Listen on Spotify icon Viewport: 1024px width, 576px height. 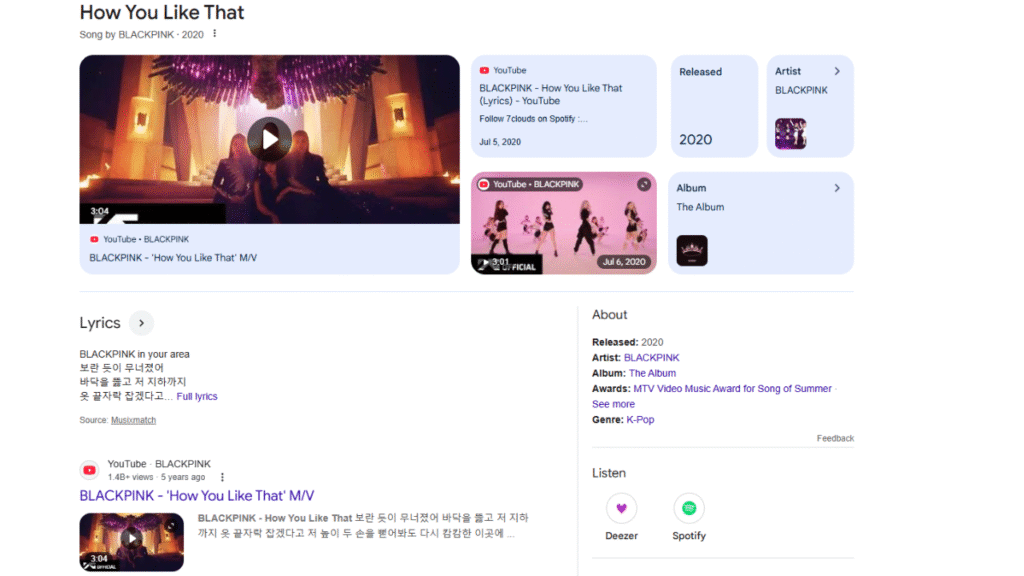click(x=689, y=508)
